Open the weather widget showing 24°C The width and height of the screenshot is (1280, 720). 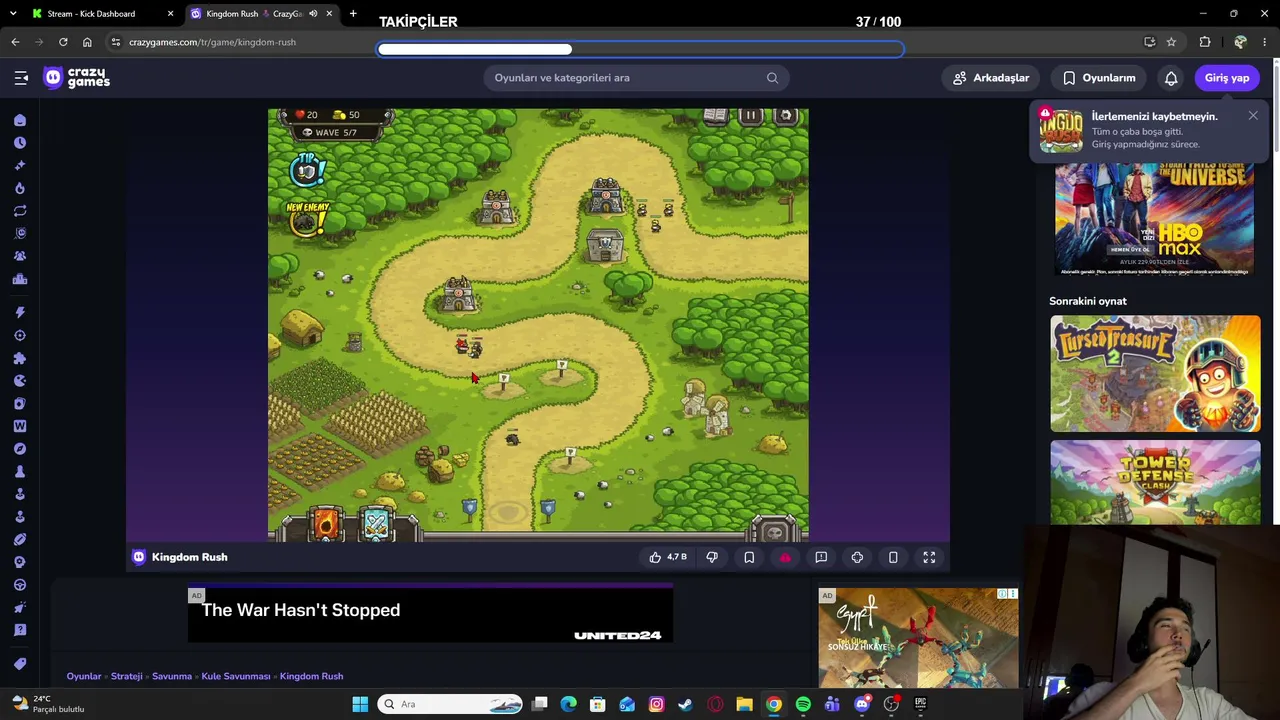click(x=46, y=704)
